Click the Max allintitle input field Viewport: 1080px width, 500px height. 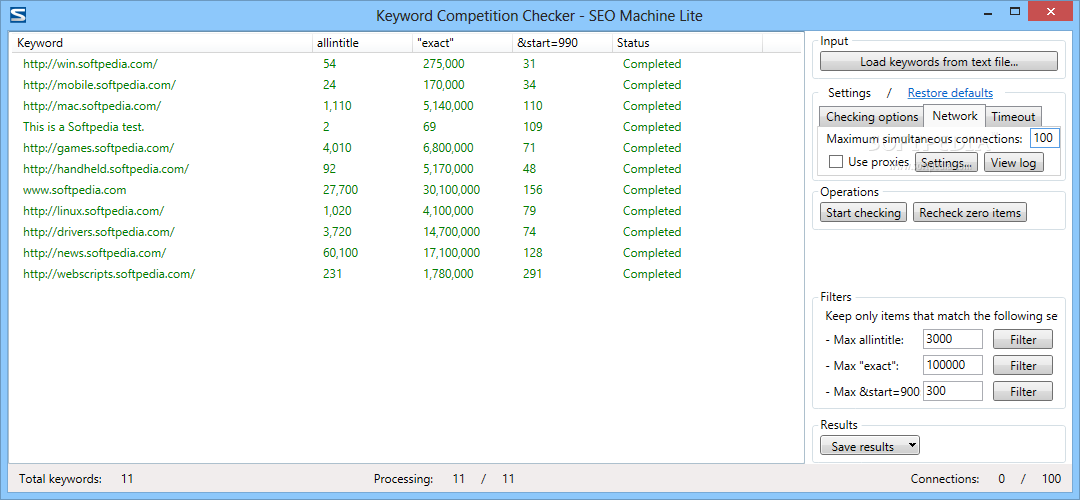tap(953, 339)
